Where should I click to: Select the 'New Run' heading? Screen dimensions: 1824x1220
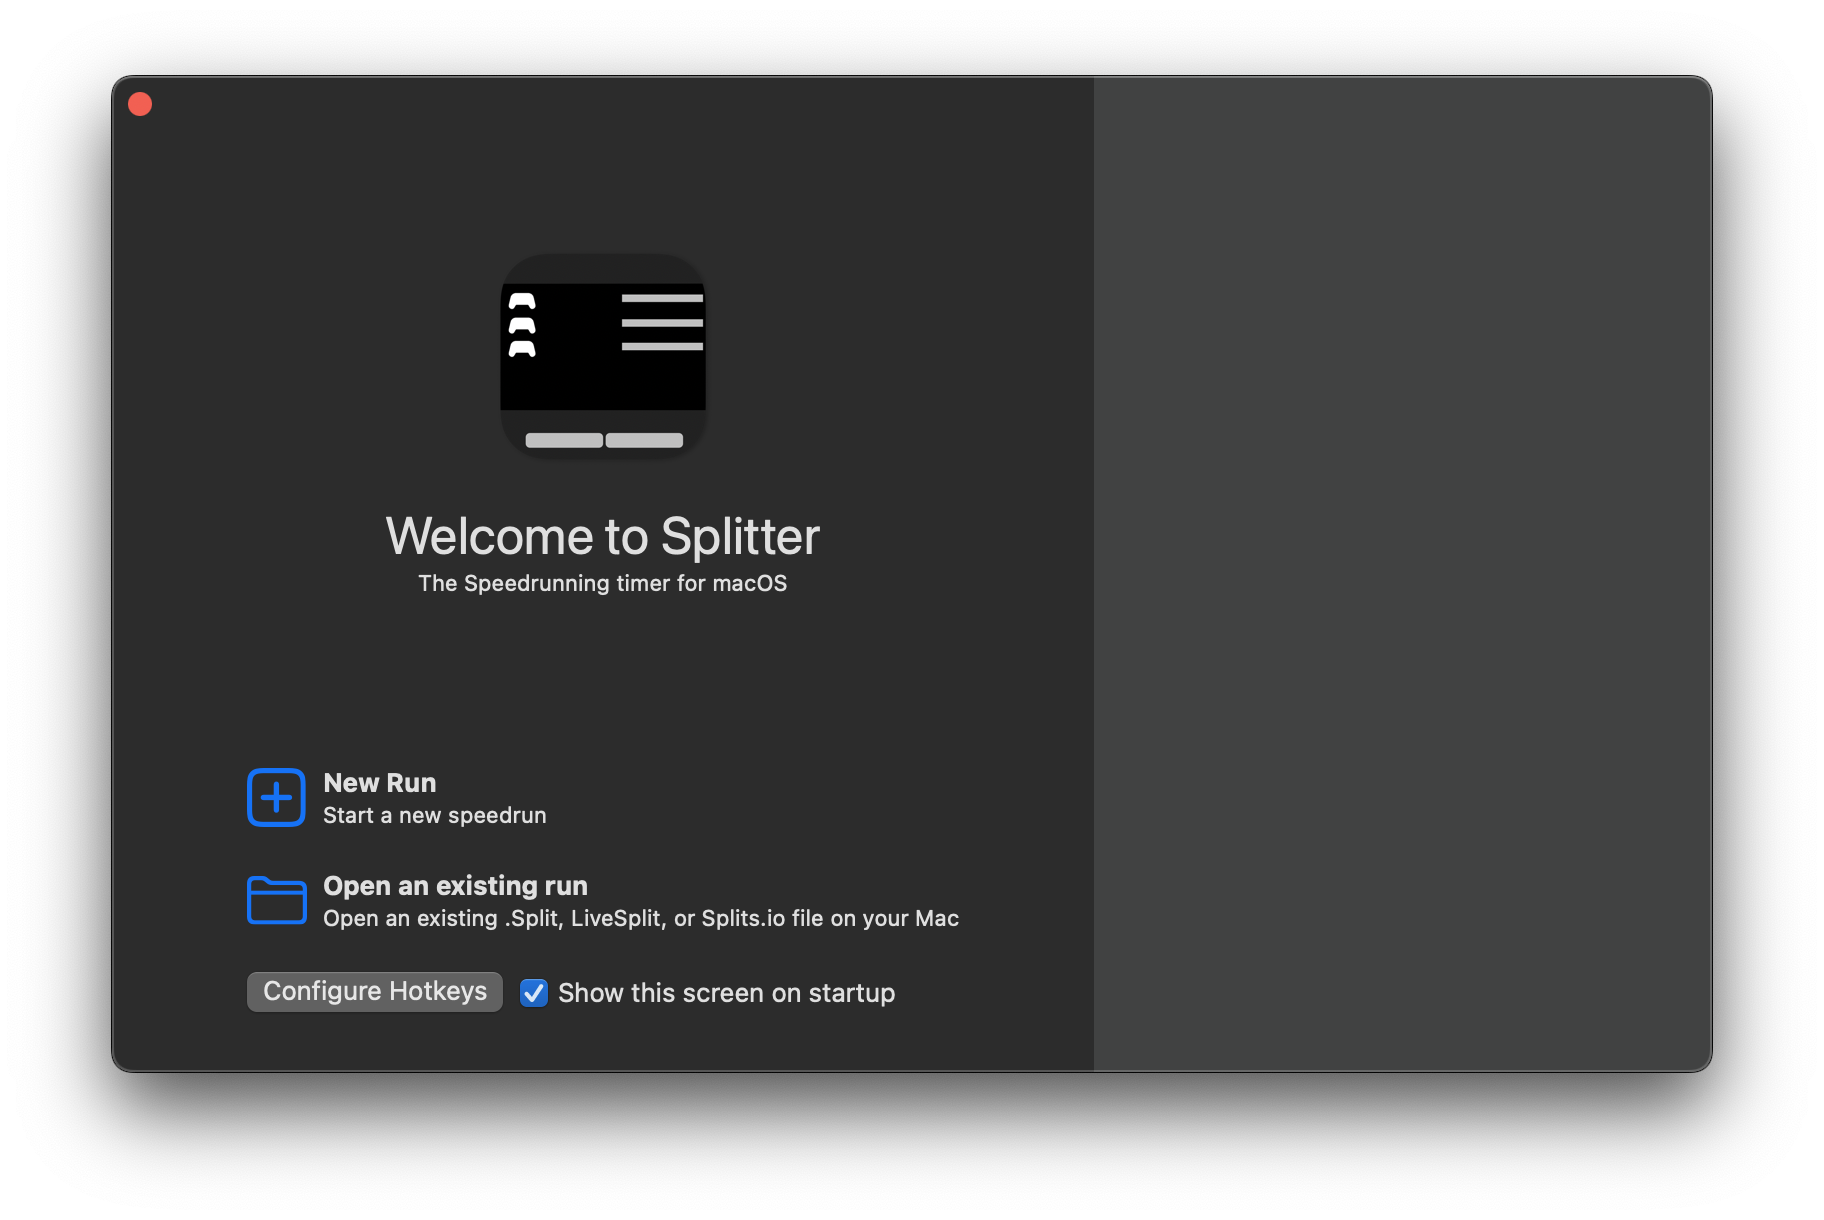tap(380, 783)
